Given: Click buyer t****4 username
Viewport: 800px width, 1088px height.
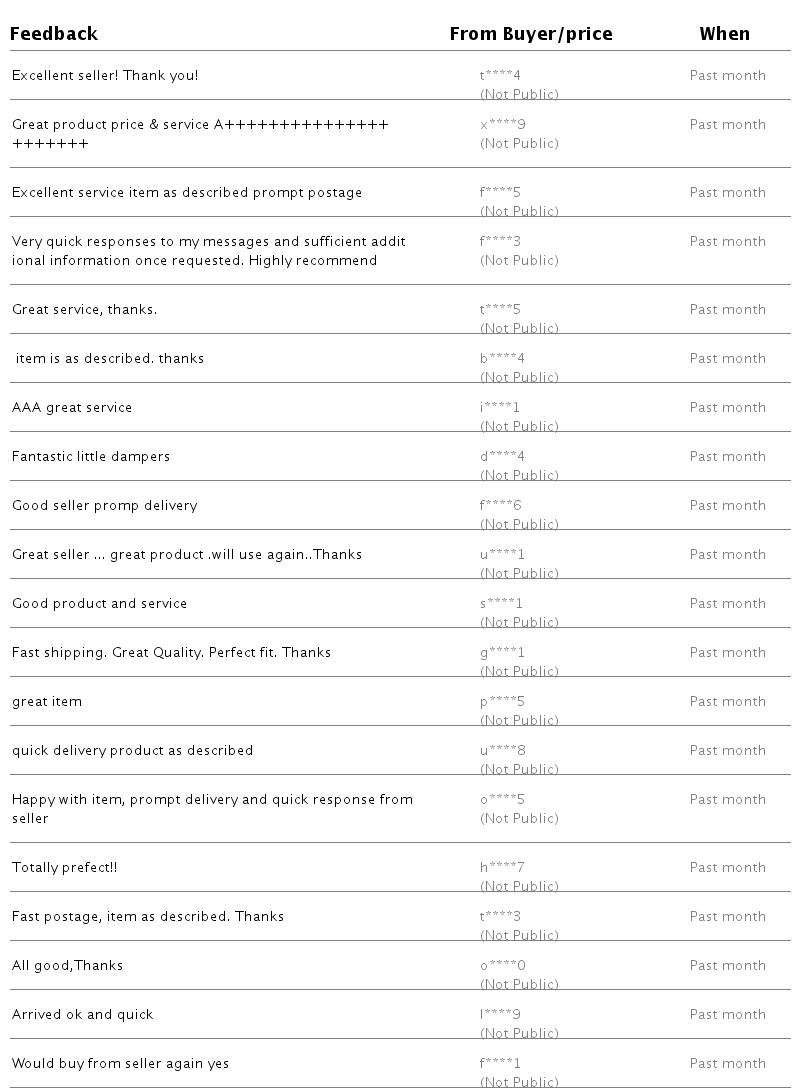Looking at the screenshot, I should (500, 76).
